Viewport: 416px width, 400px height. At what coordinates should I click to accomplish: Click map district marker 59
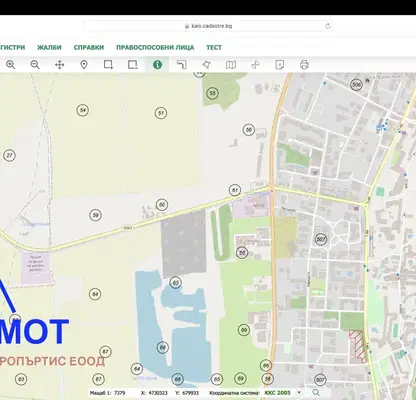coord(95,215)
